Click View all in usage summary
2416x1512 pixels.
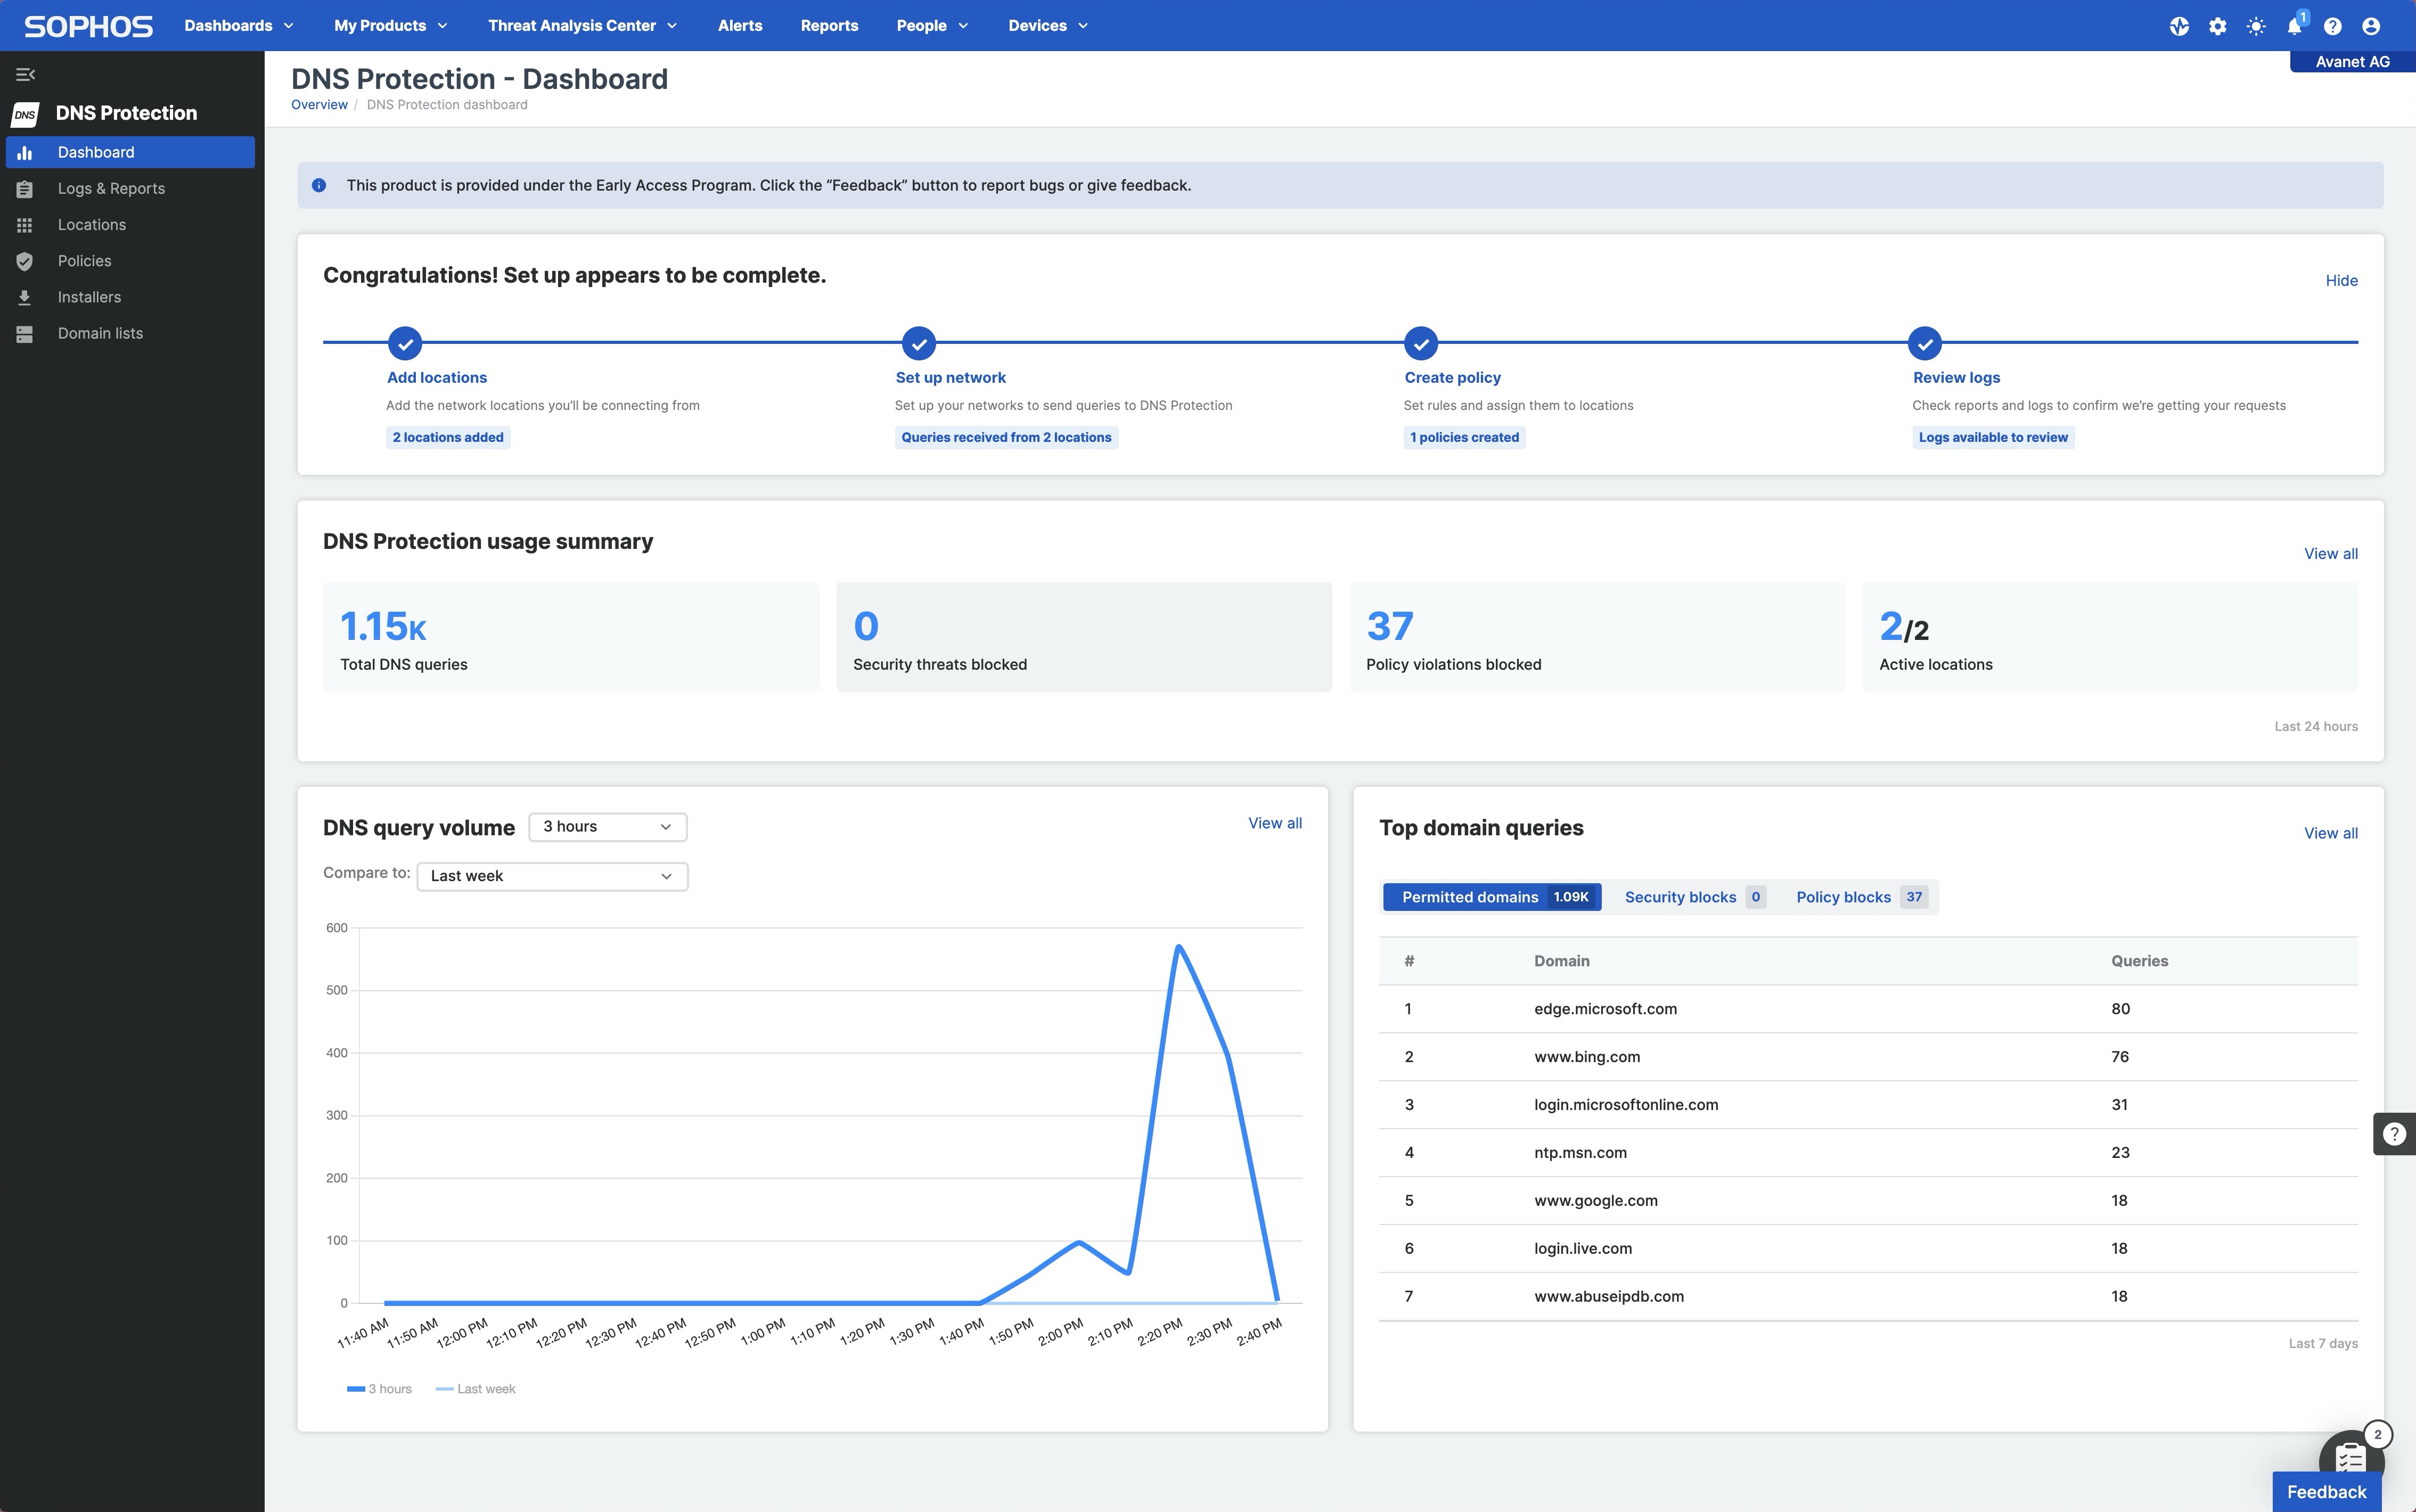2330,554
